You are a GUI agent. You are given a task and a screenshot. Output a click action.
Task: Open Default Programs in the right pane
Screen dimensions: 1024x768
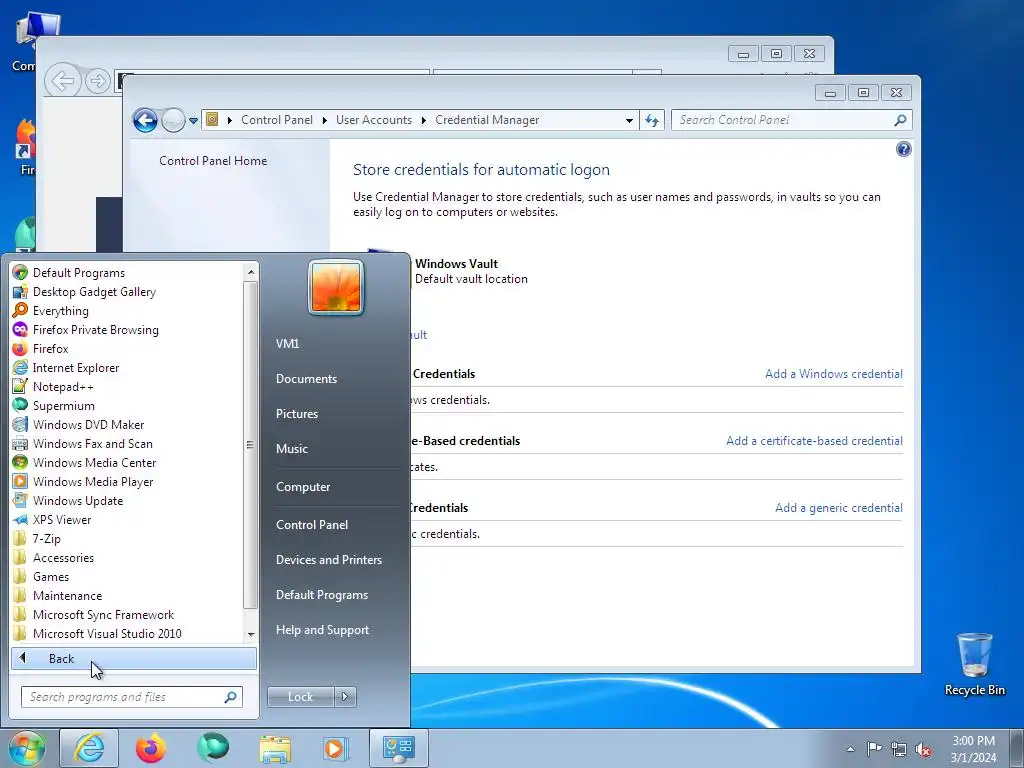point(321,595)
